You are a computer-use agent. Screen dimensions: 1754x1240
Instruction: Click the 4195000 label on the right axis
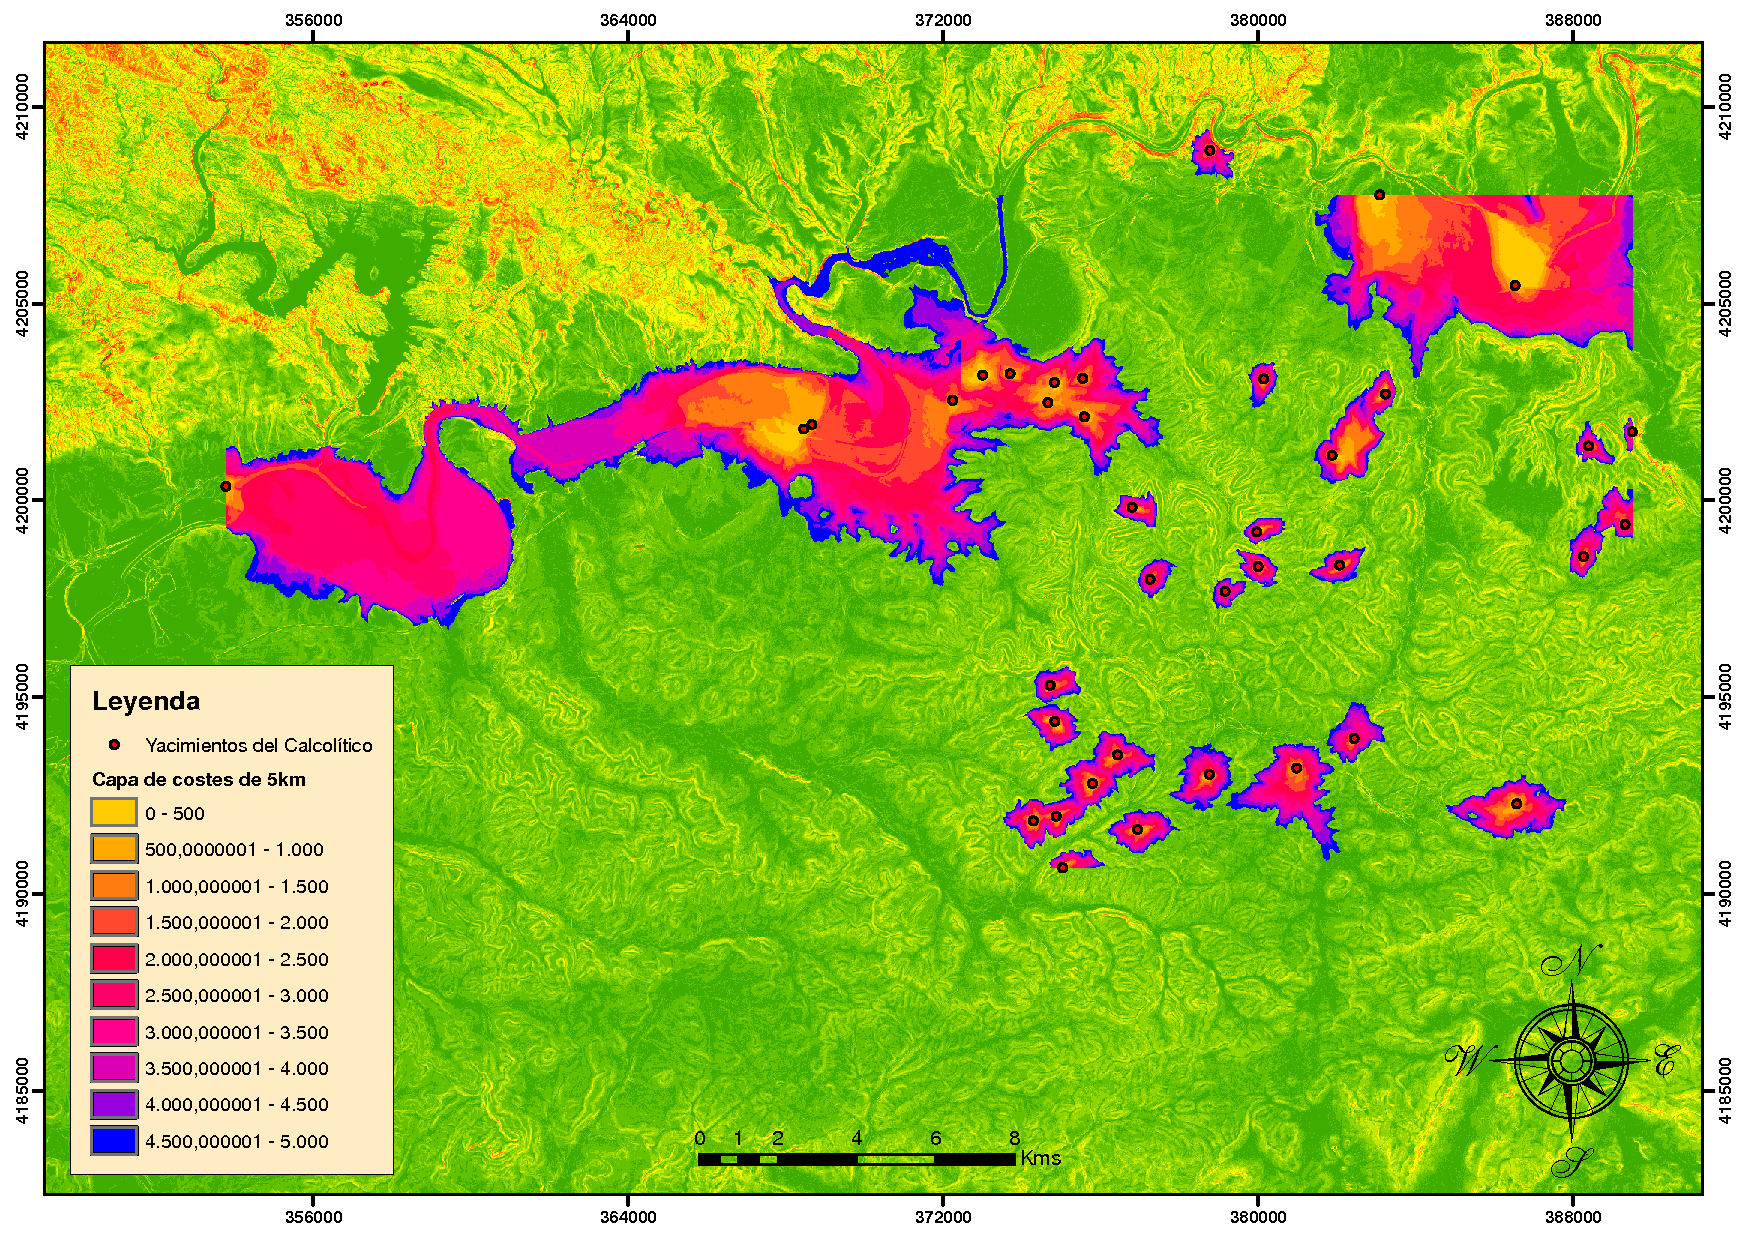tap(1725, 697)
